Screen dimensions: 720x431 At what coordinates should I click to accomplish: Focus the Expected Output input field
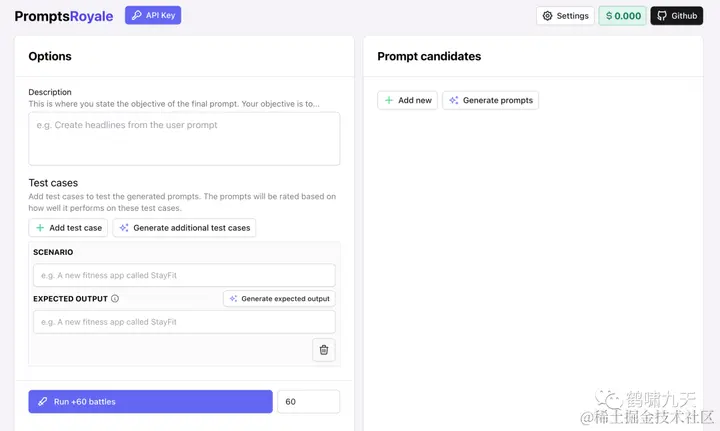pyautogui.click(x=184, y=322)
